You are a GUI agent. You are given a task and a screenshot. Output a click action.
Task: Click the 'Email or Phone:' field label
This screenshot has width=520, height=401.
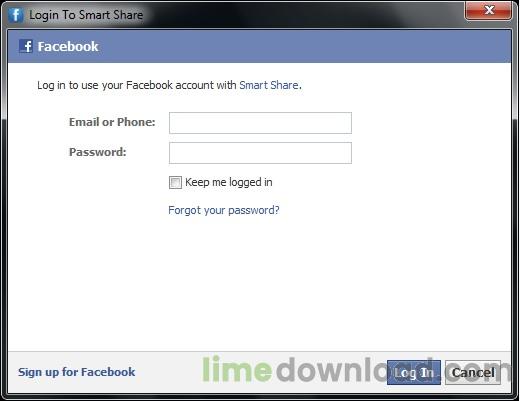112,122
